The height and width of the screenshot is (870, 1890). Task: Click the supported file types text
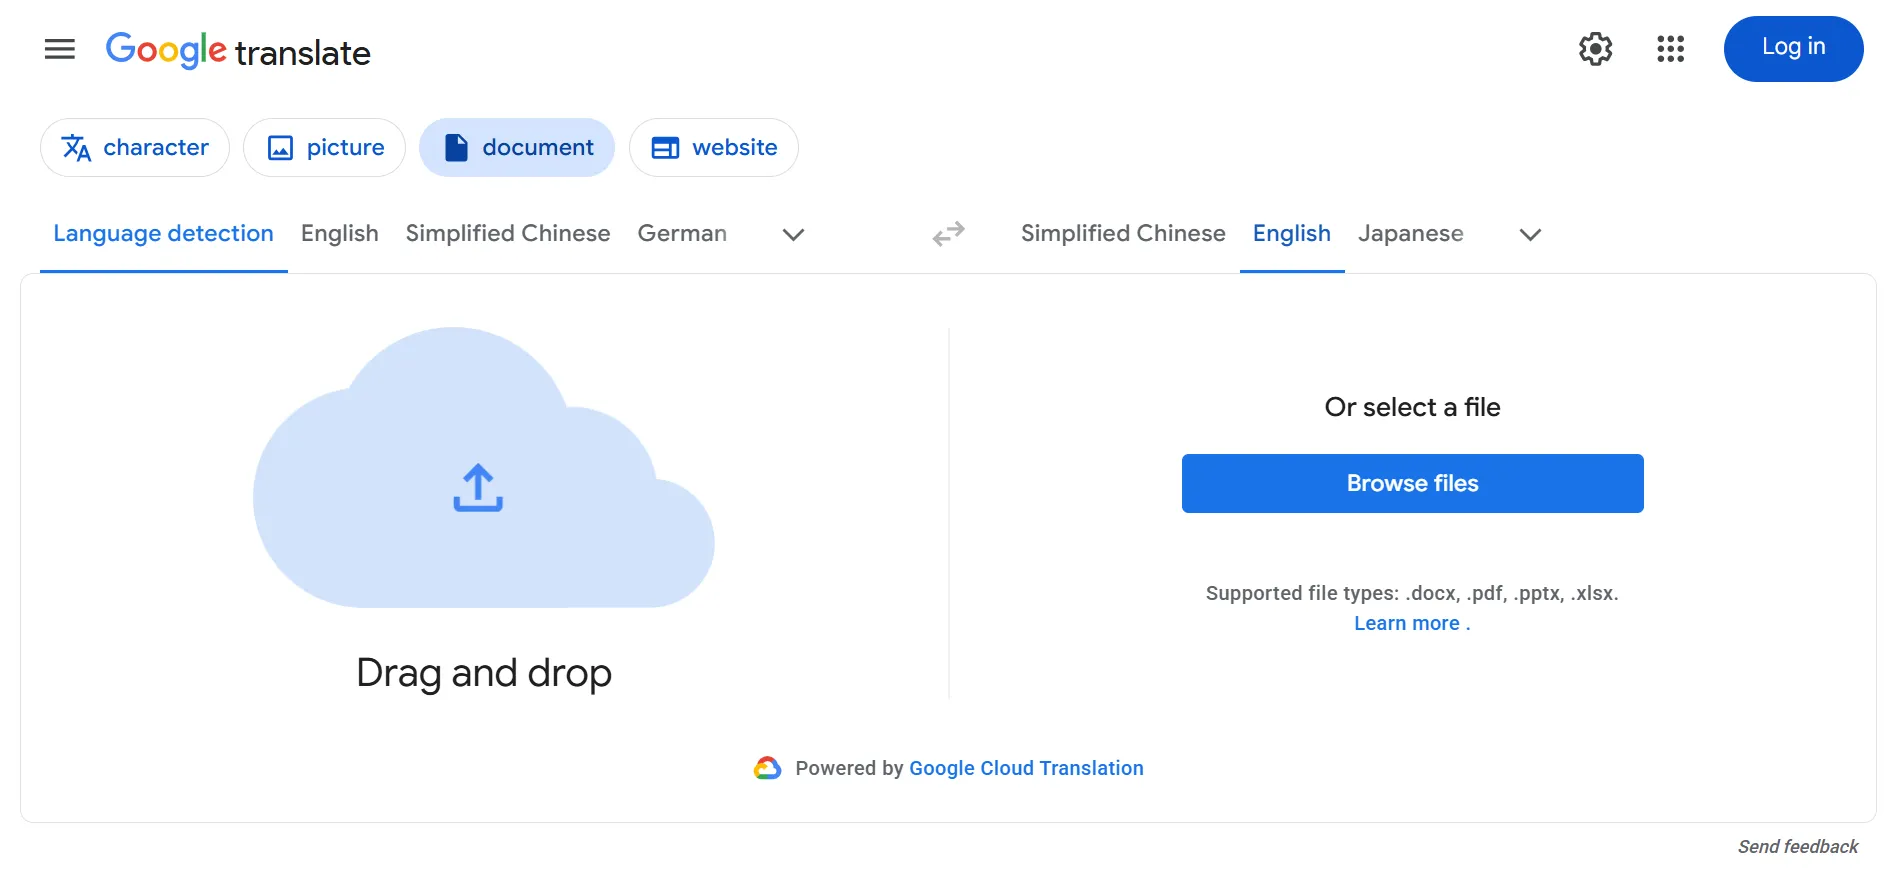coord(1412,593)
